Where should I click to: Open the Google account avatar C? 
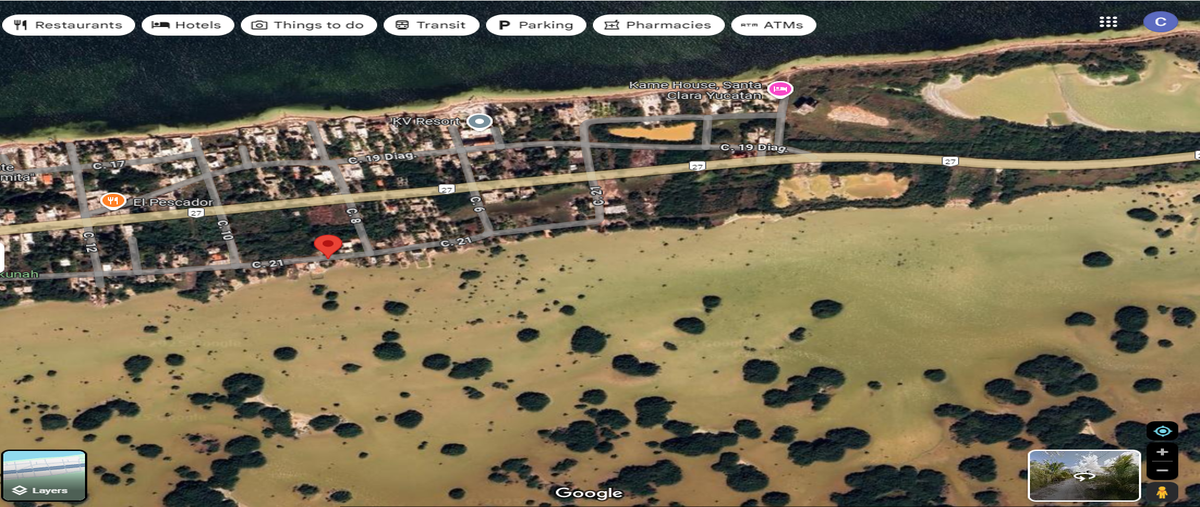coord(1160,22)
